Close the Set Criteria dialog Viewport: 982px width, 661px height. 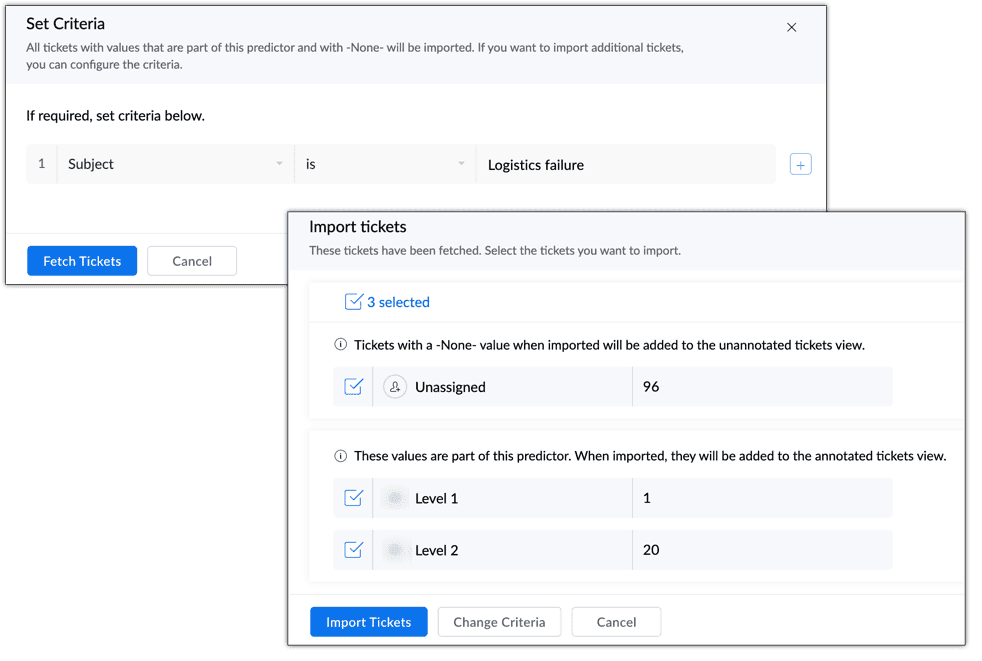791,27
